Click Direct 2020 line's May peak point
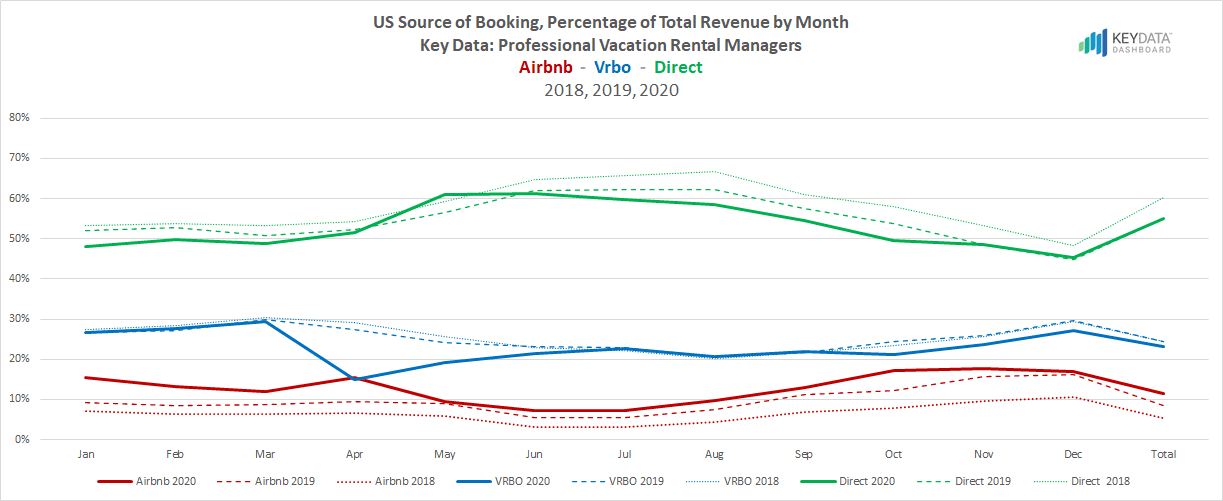Viewport: 1223px width, 501px height. pos(444,194)
